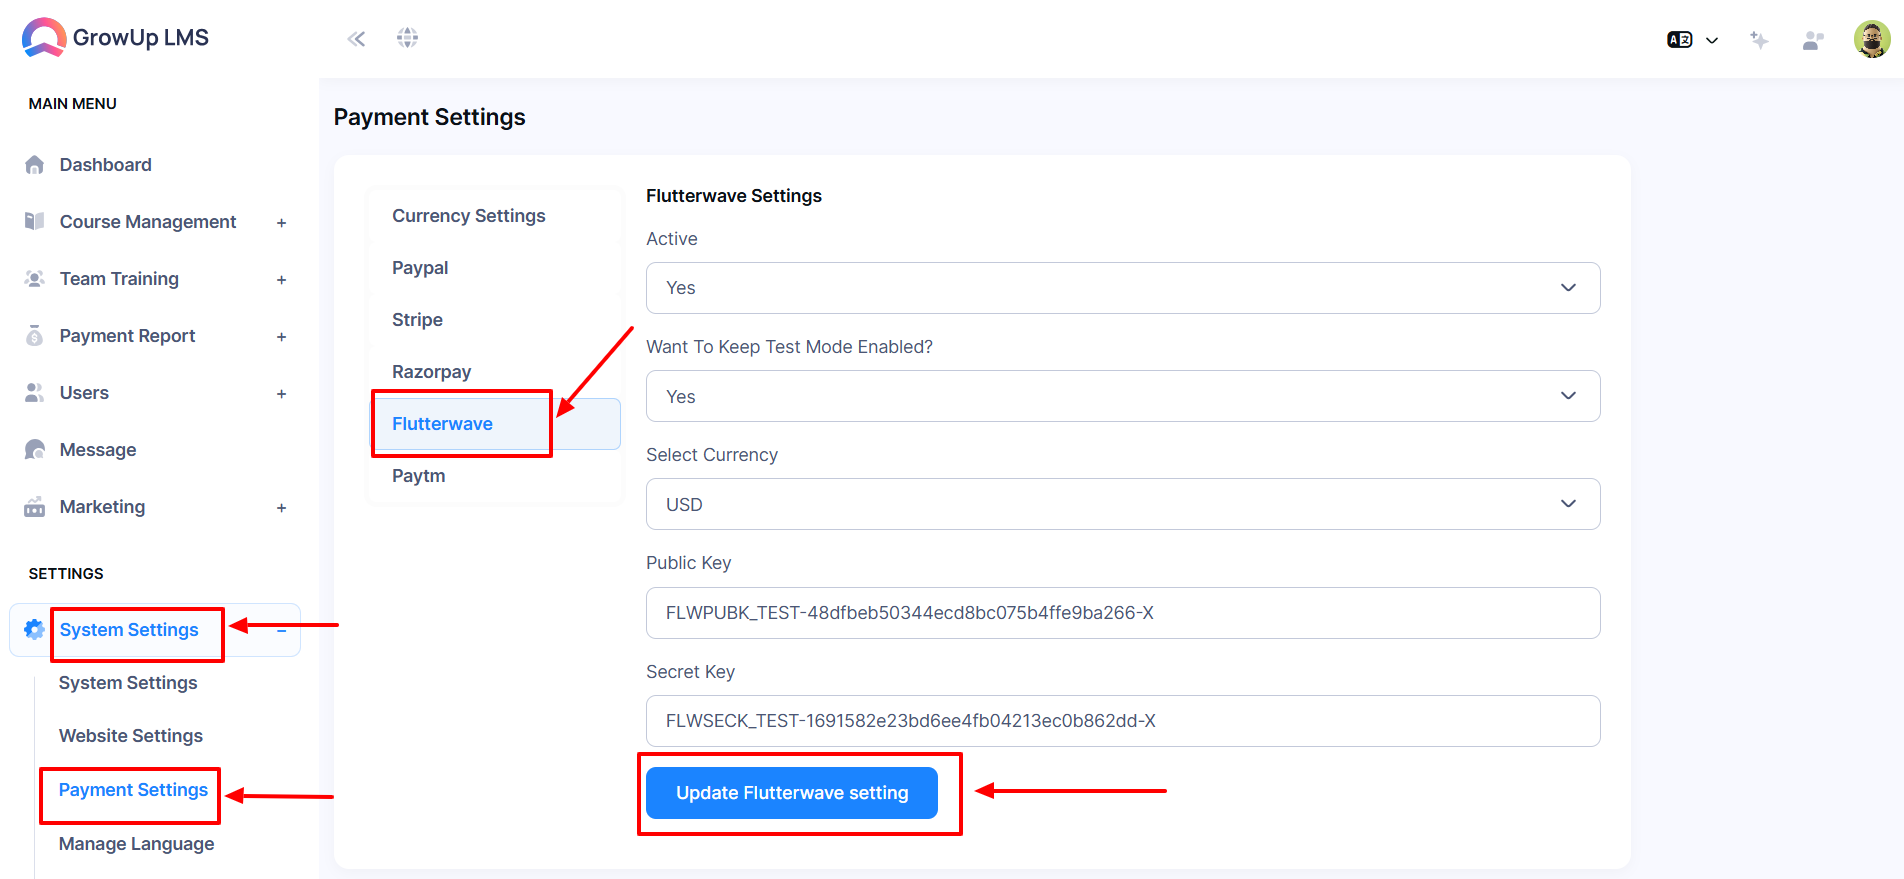Click the users icon in header

1813,40
